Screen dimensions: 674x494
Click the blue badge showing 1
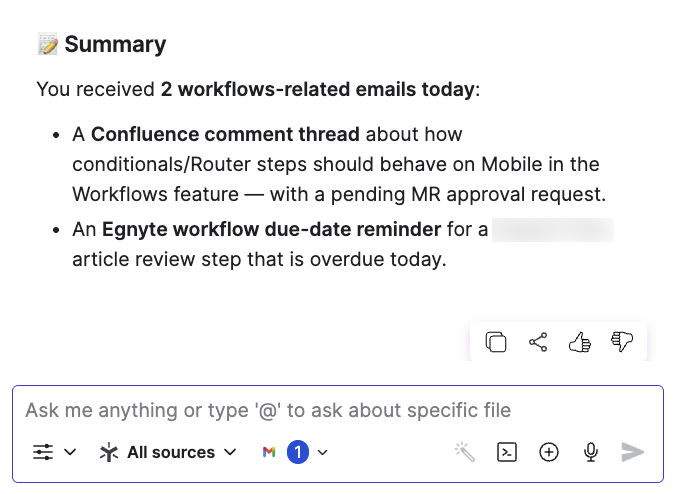pos(297,452)
